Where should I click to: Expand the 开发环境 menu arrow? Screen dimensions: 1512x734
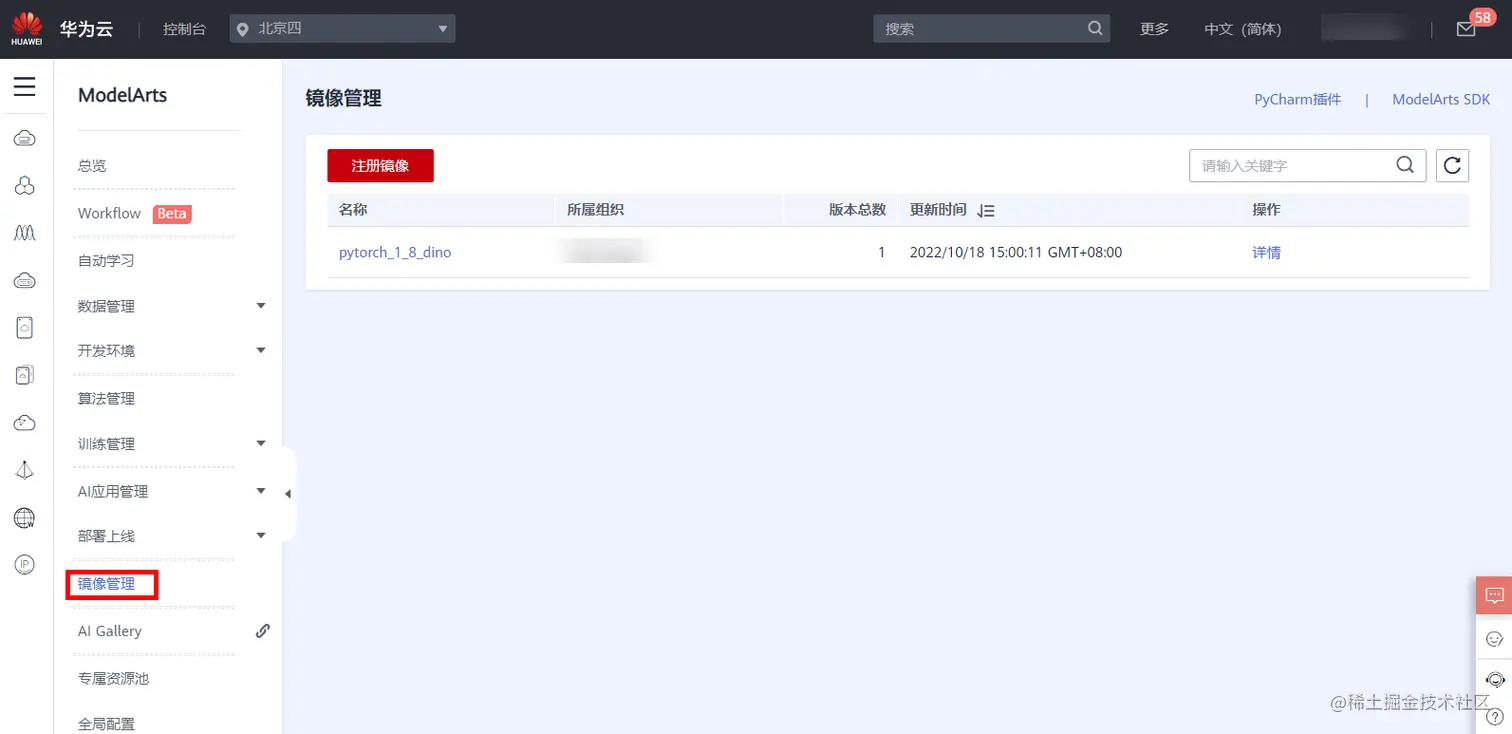coord(261,350)
